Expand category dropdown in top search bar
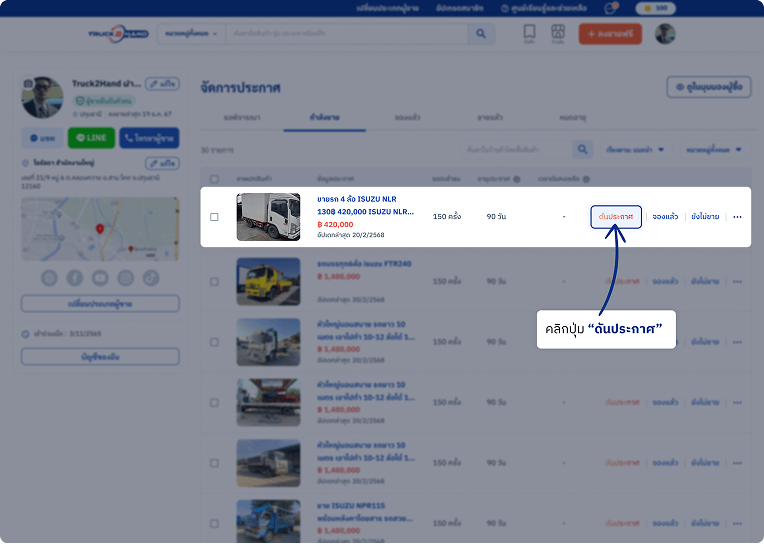764x544 pixels. (x=191, y=34)
